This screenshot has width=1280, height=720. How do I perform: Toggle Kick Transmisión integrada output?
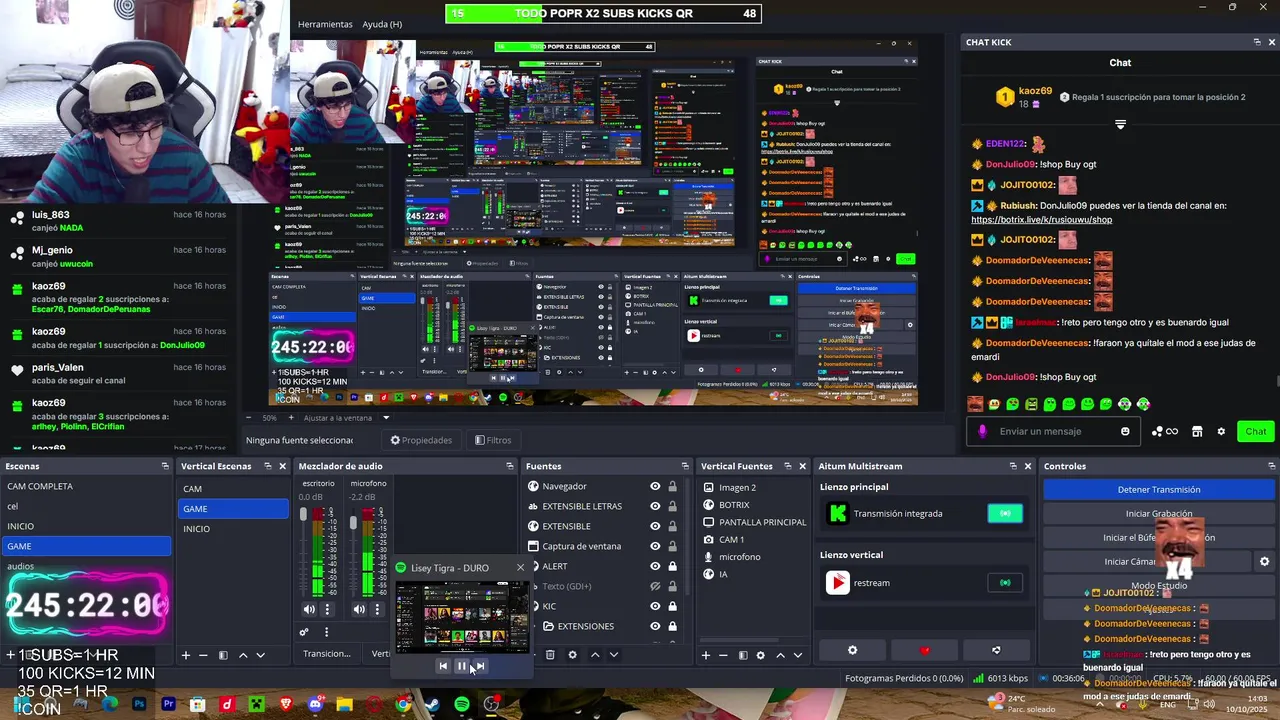pos(1005,513)
